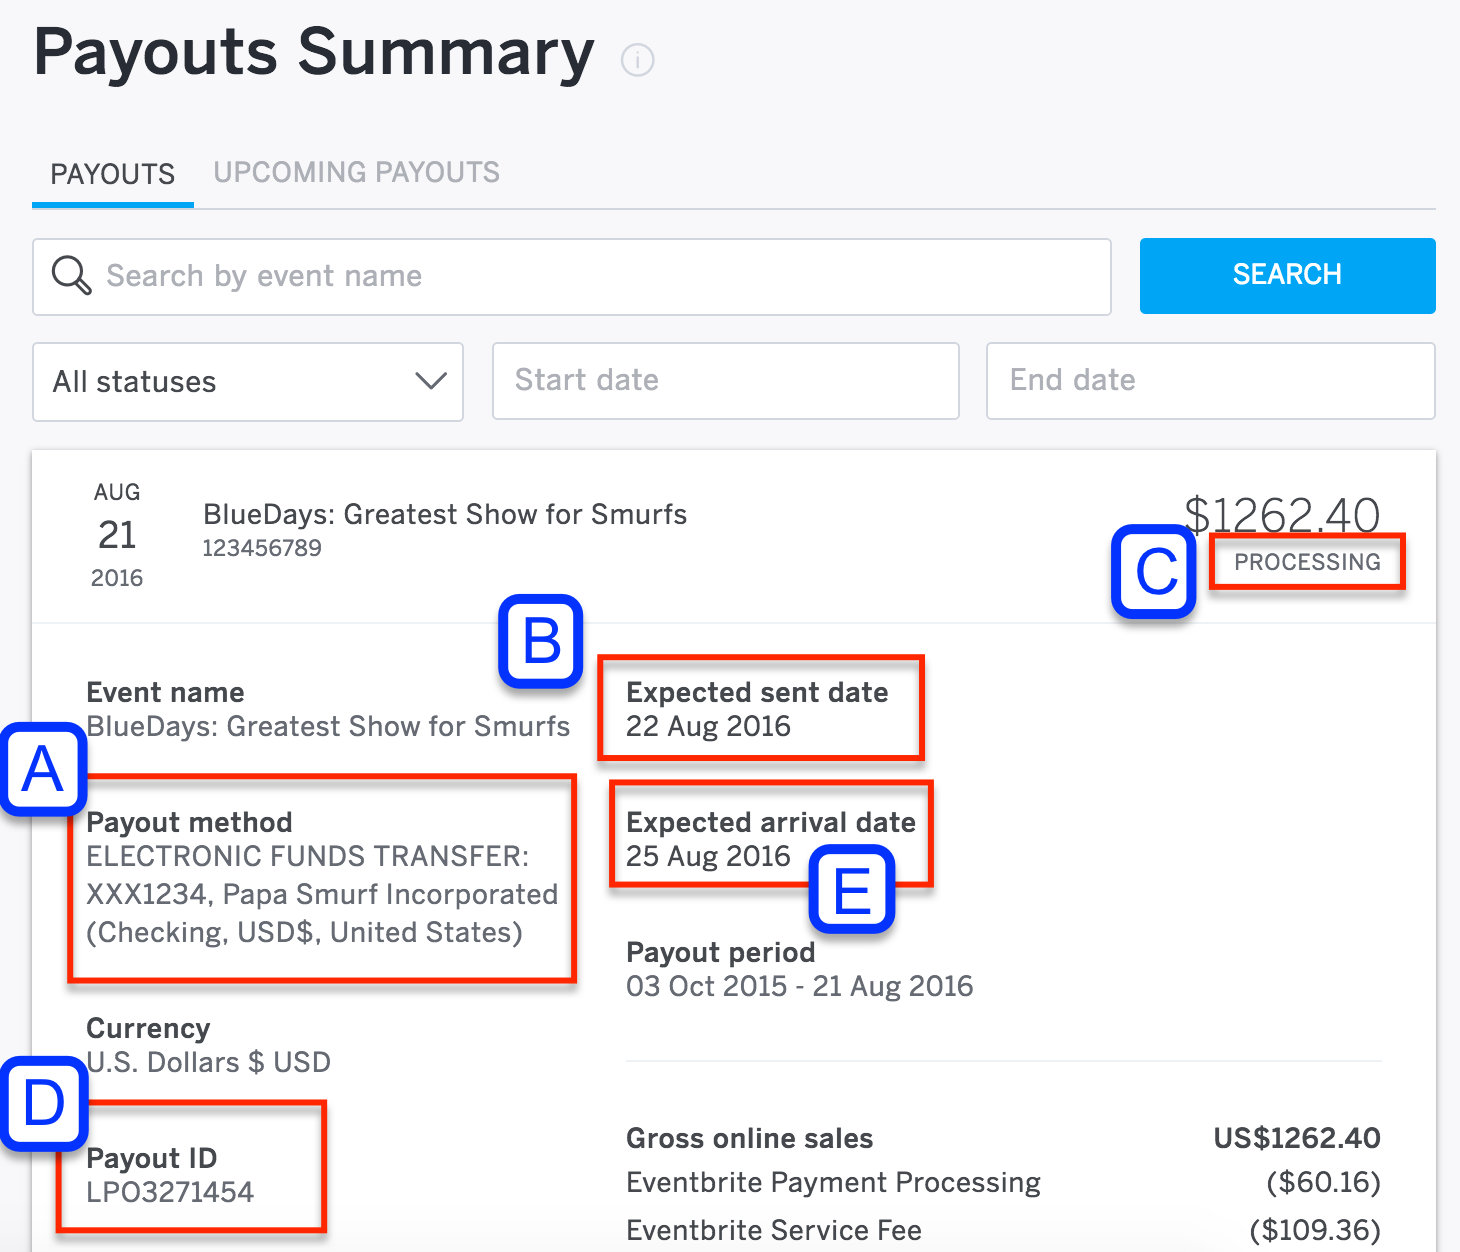Select the $1262.40 payout amount
The image size is (1460, 1252).
pyautogui.click(x=1283, y=514)
